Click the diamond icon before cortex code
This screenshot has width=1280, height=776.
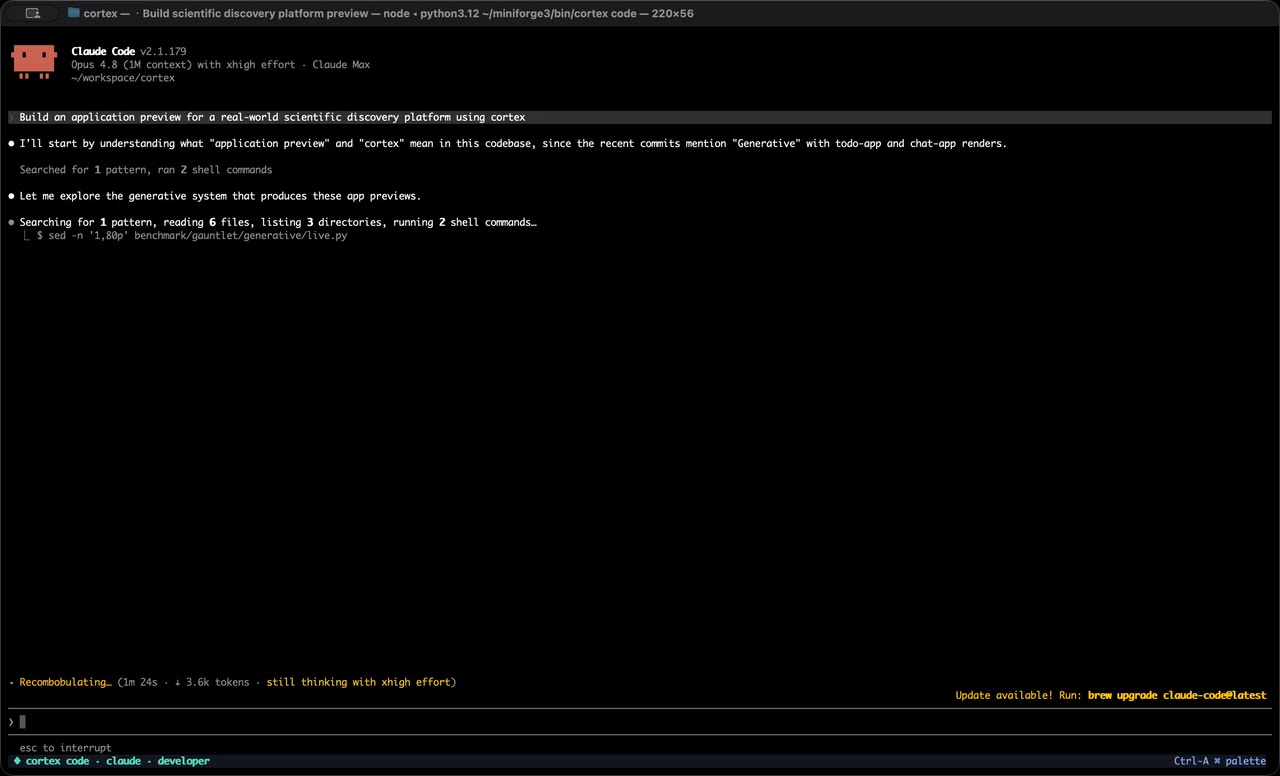(x=17, y=761)
